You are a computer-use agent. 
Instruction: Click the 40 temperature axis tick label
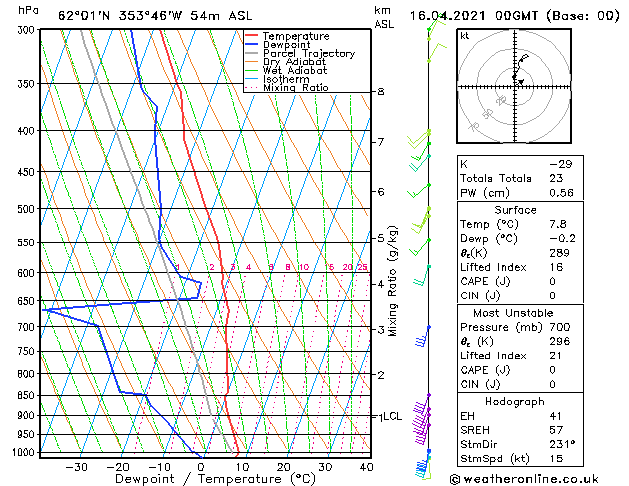366,467
